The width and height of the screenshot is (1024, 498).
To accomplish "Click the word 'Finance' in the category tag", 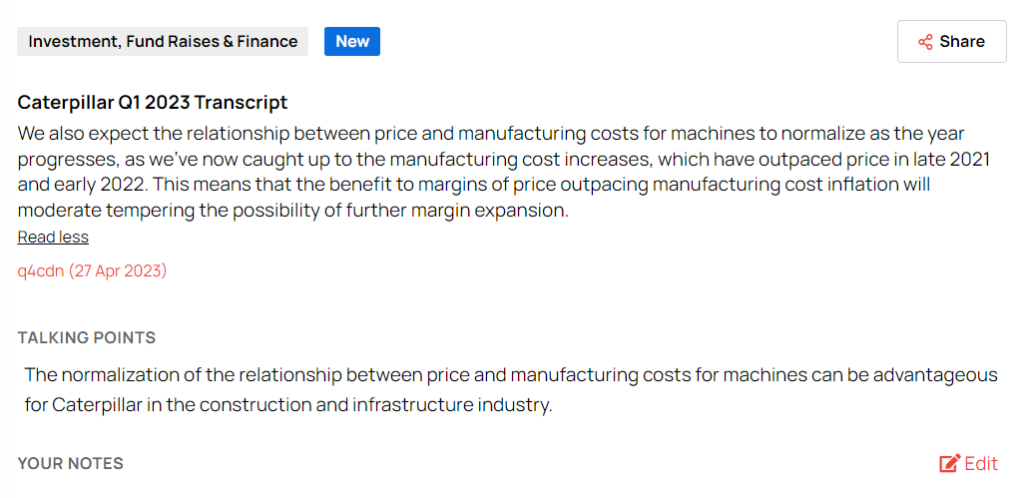I will [265, 41].
